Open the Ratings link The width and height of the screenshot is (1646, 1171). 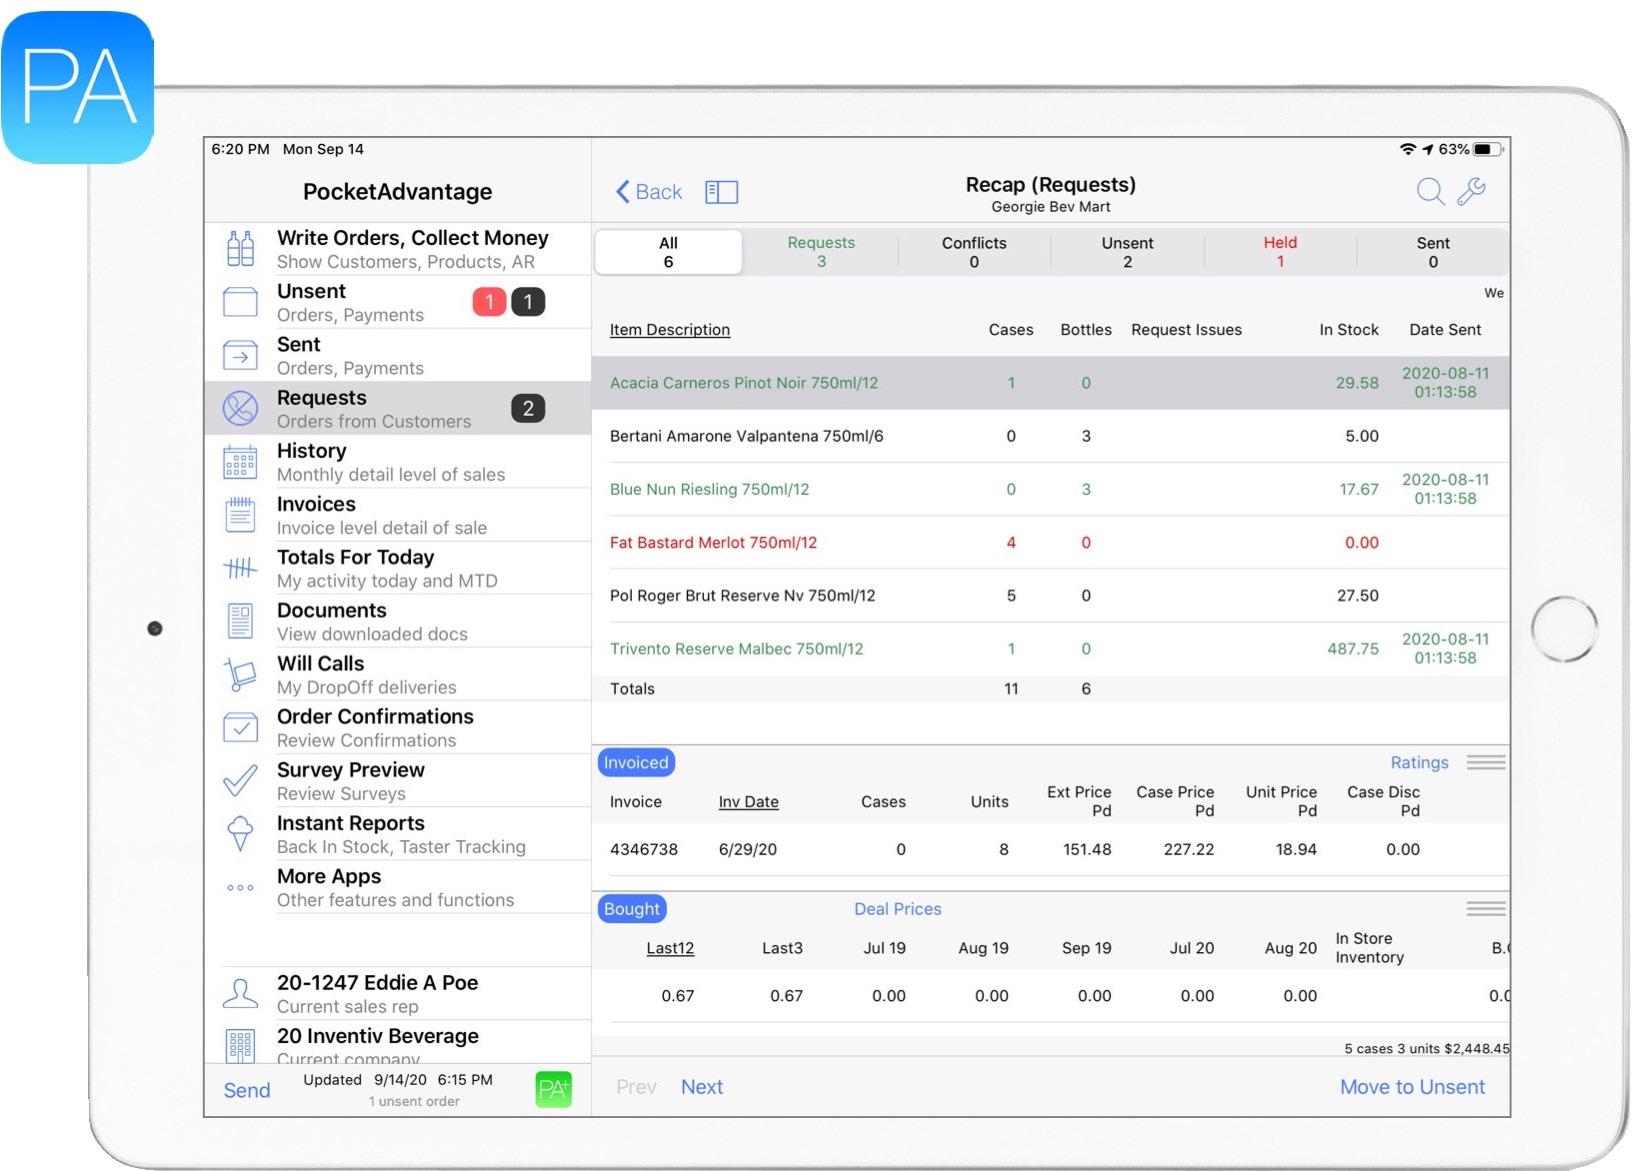pyautogui.click(x=1419, y=762)
